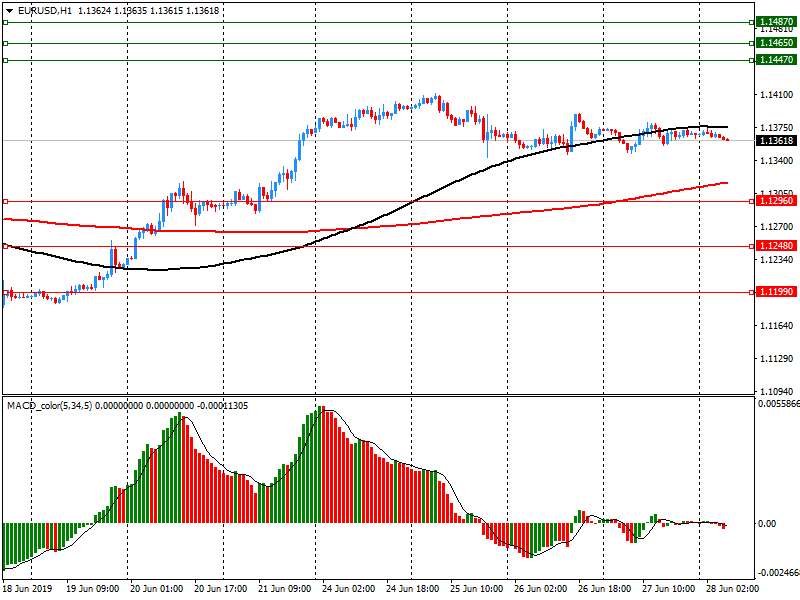800x600 pixels.
Task: Click the 19 Jun 09:00 time label
Action: pos(93,589)
